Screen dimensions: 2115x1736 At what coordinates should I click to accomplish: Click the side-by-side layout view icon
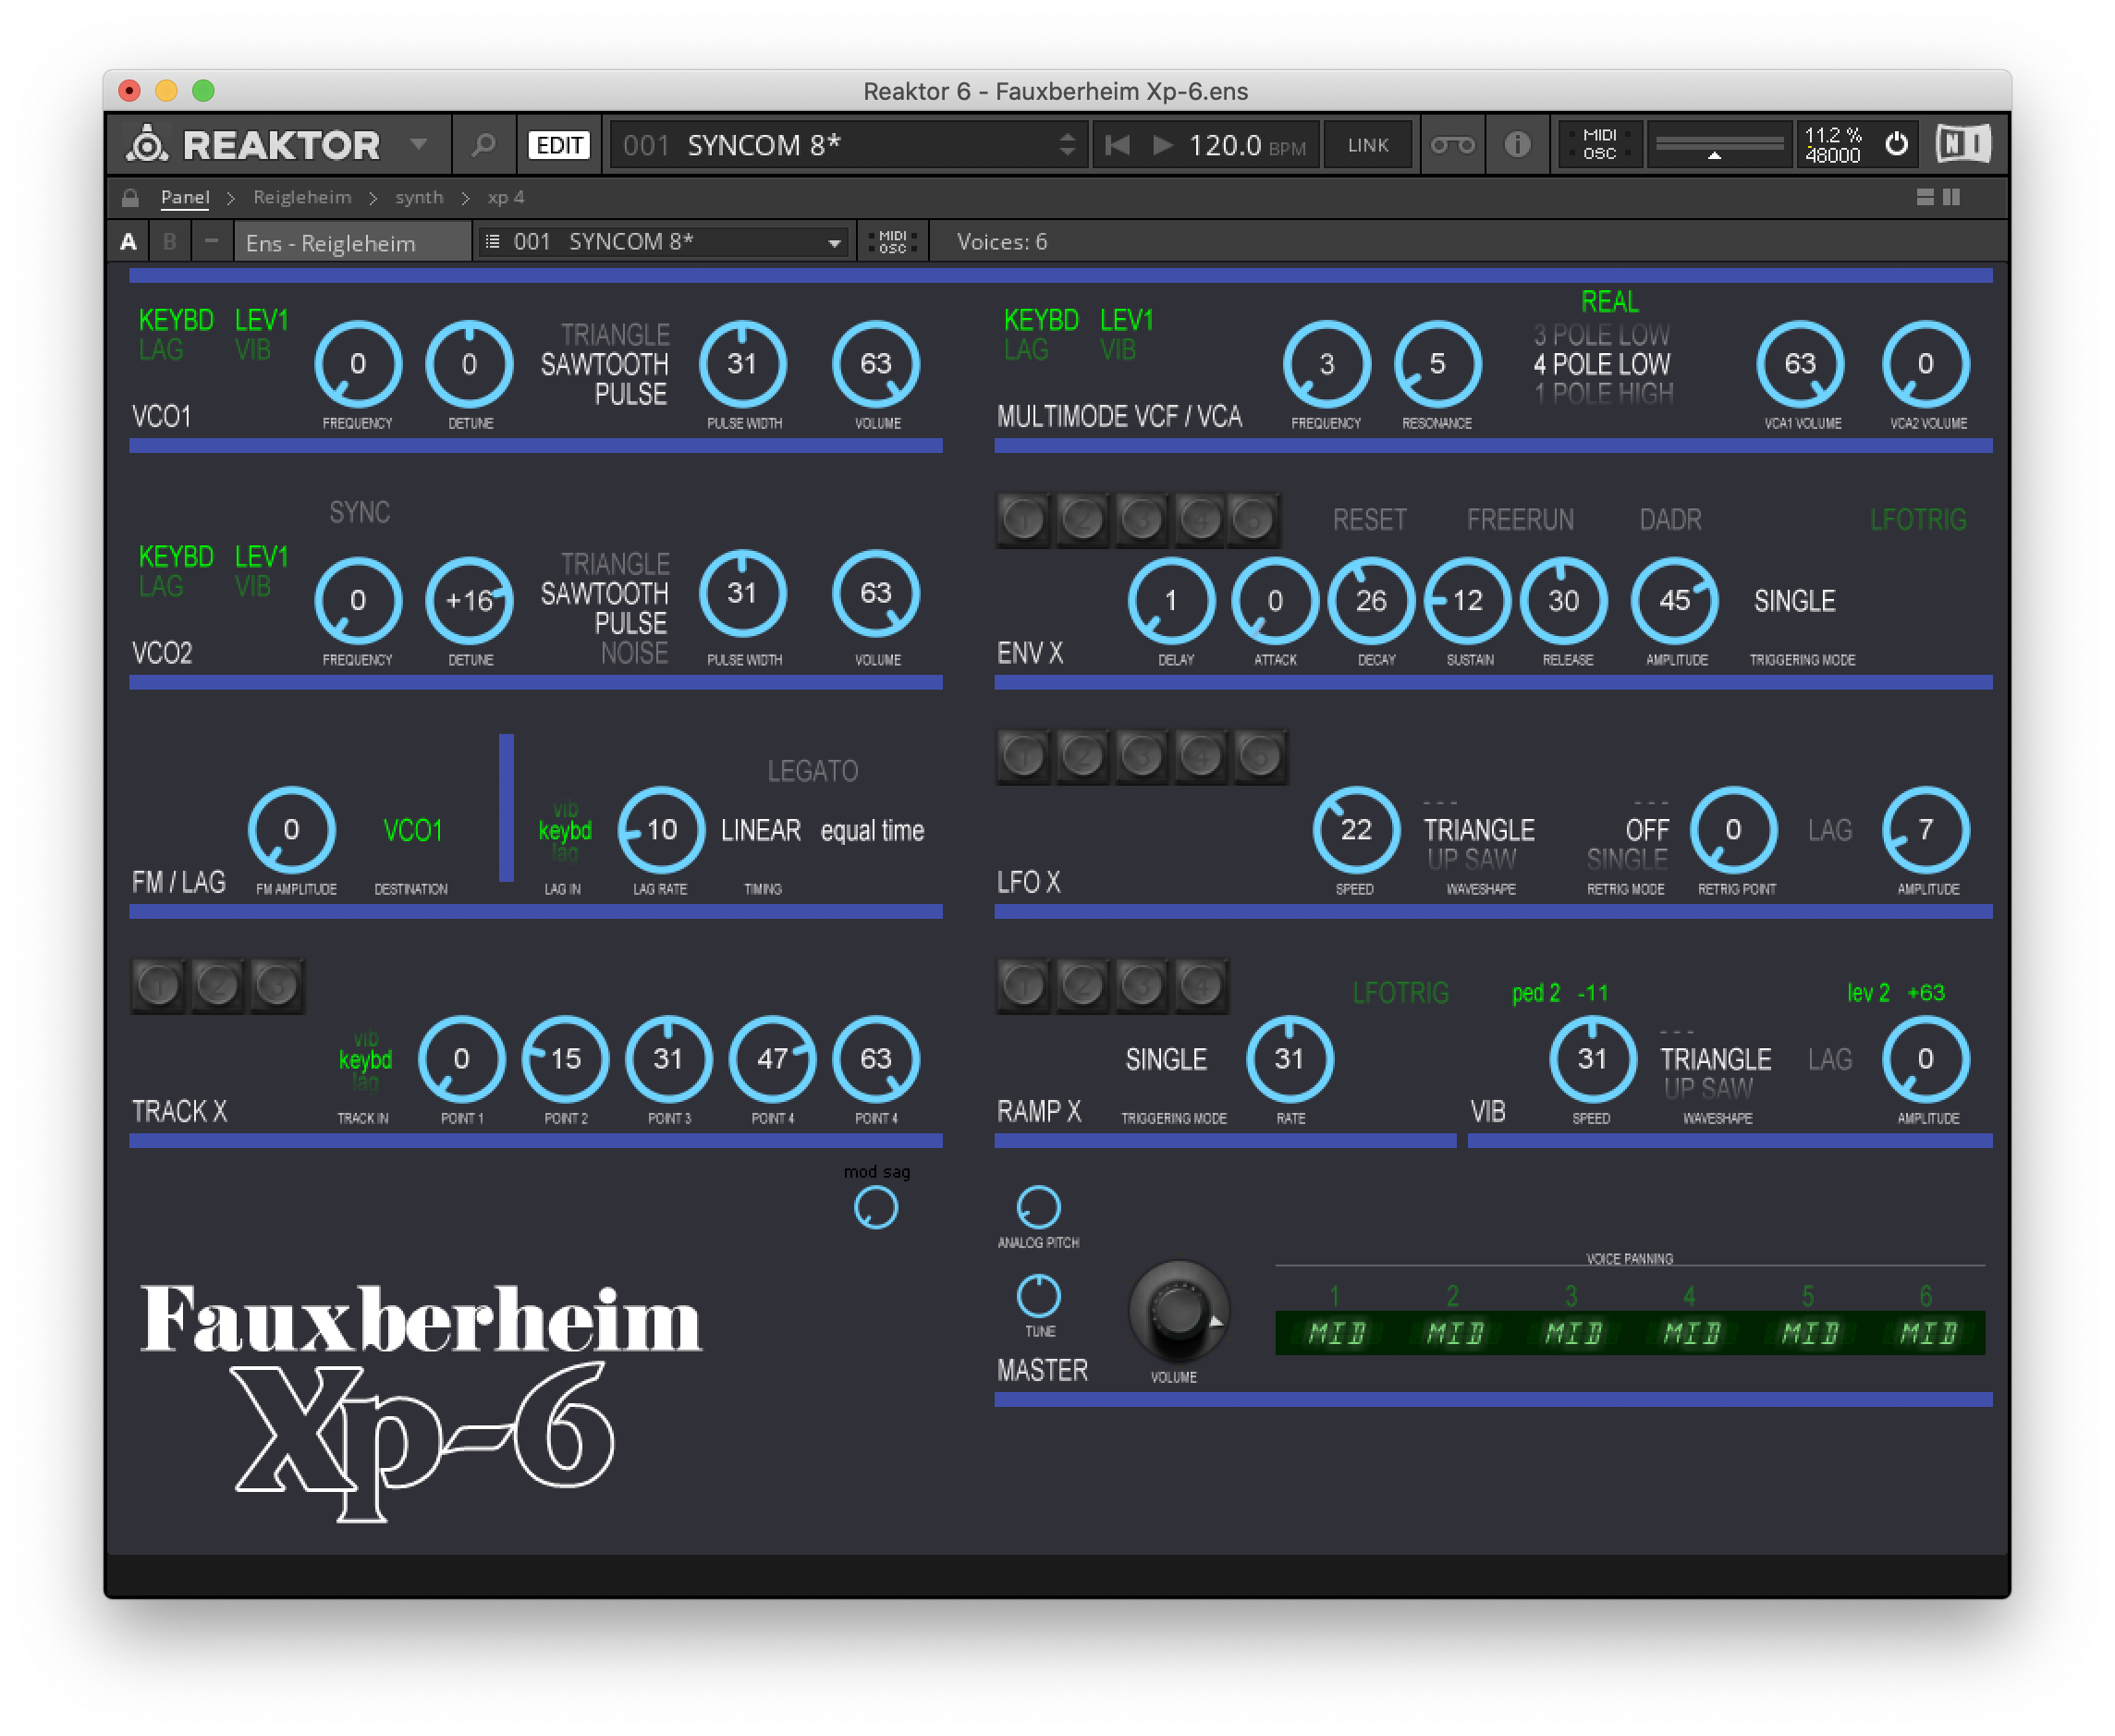coord(1951,197)
